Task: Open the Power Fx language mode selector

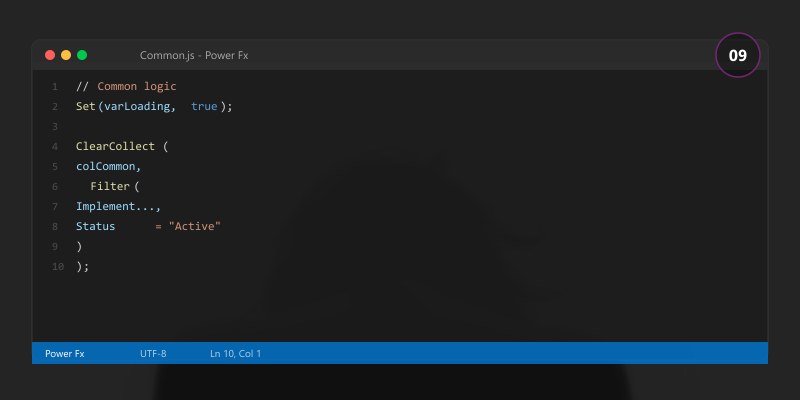Action: (65, 353)
